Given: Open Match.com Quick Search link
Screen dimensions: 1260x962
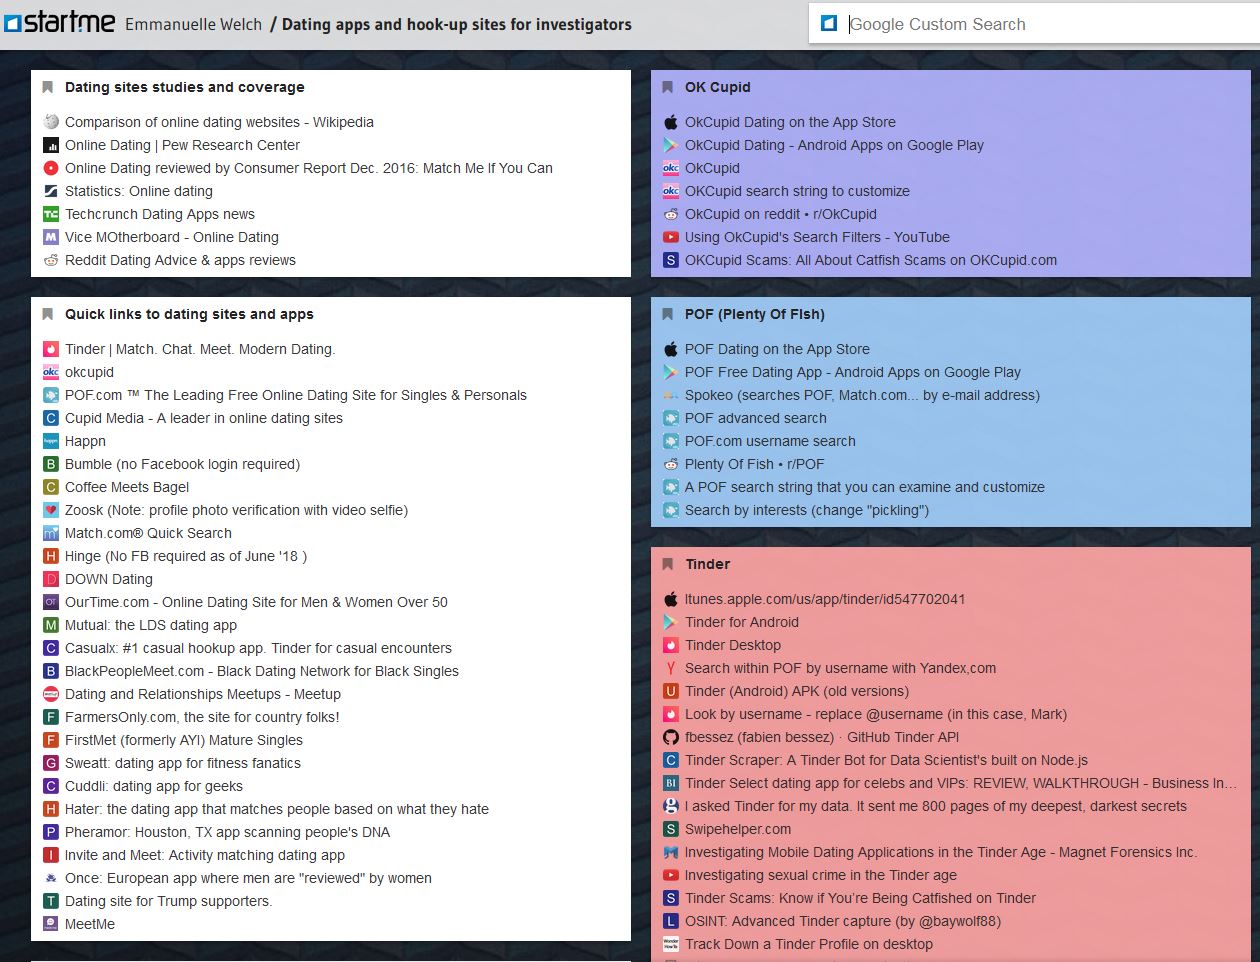Looking at the screenshot, I should point(148,533).
